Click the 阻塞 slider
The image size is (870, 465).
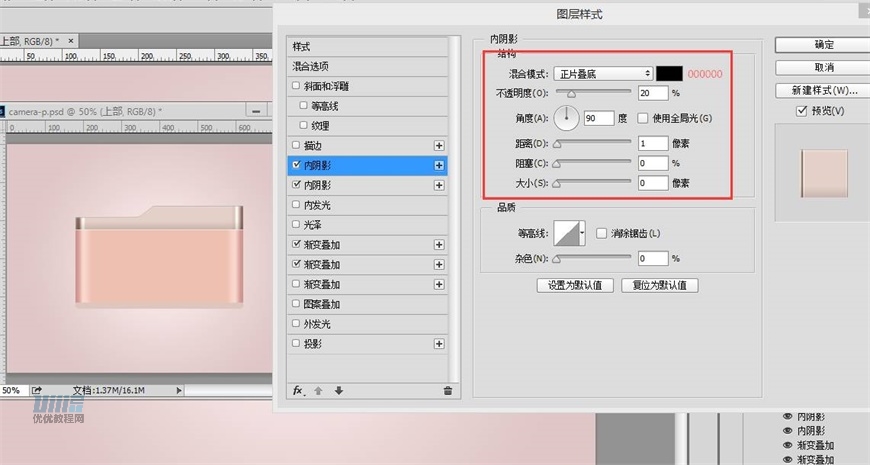click(593, 163)
